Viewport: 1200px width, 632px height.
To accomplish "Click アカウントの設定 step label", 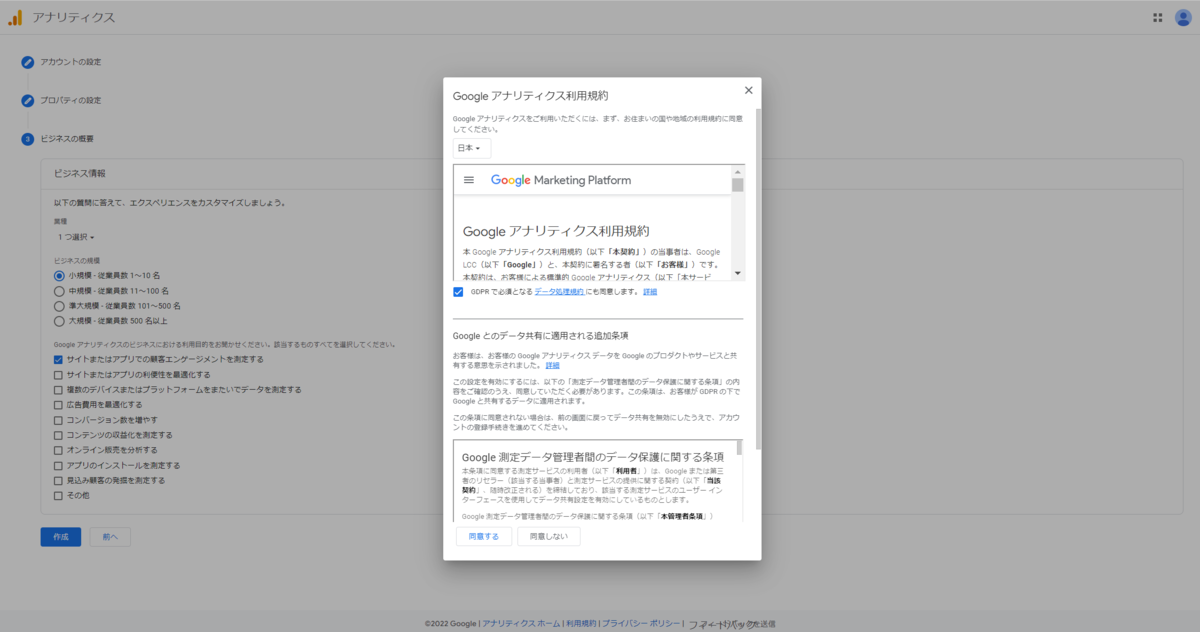I will (x=70, y=62).
